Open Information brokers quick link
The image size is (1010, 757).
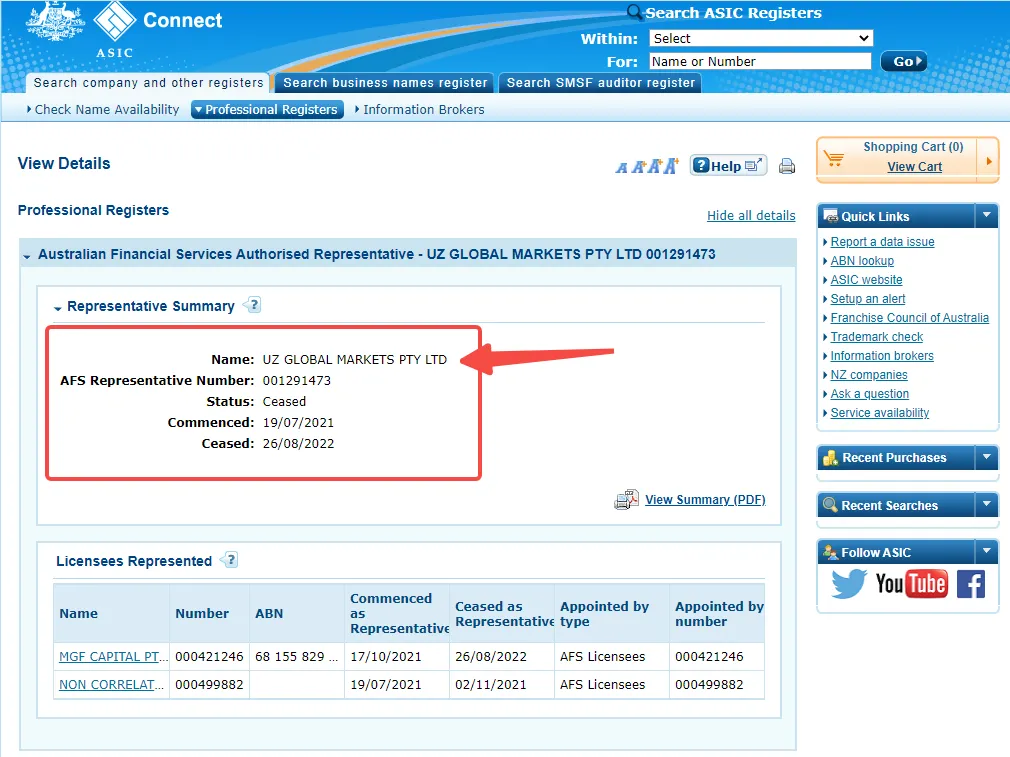882,356
